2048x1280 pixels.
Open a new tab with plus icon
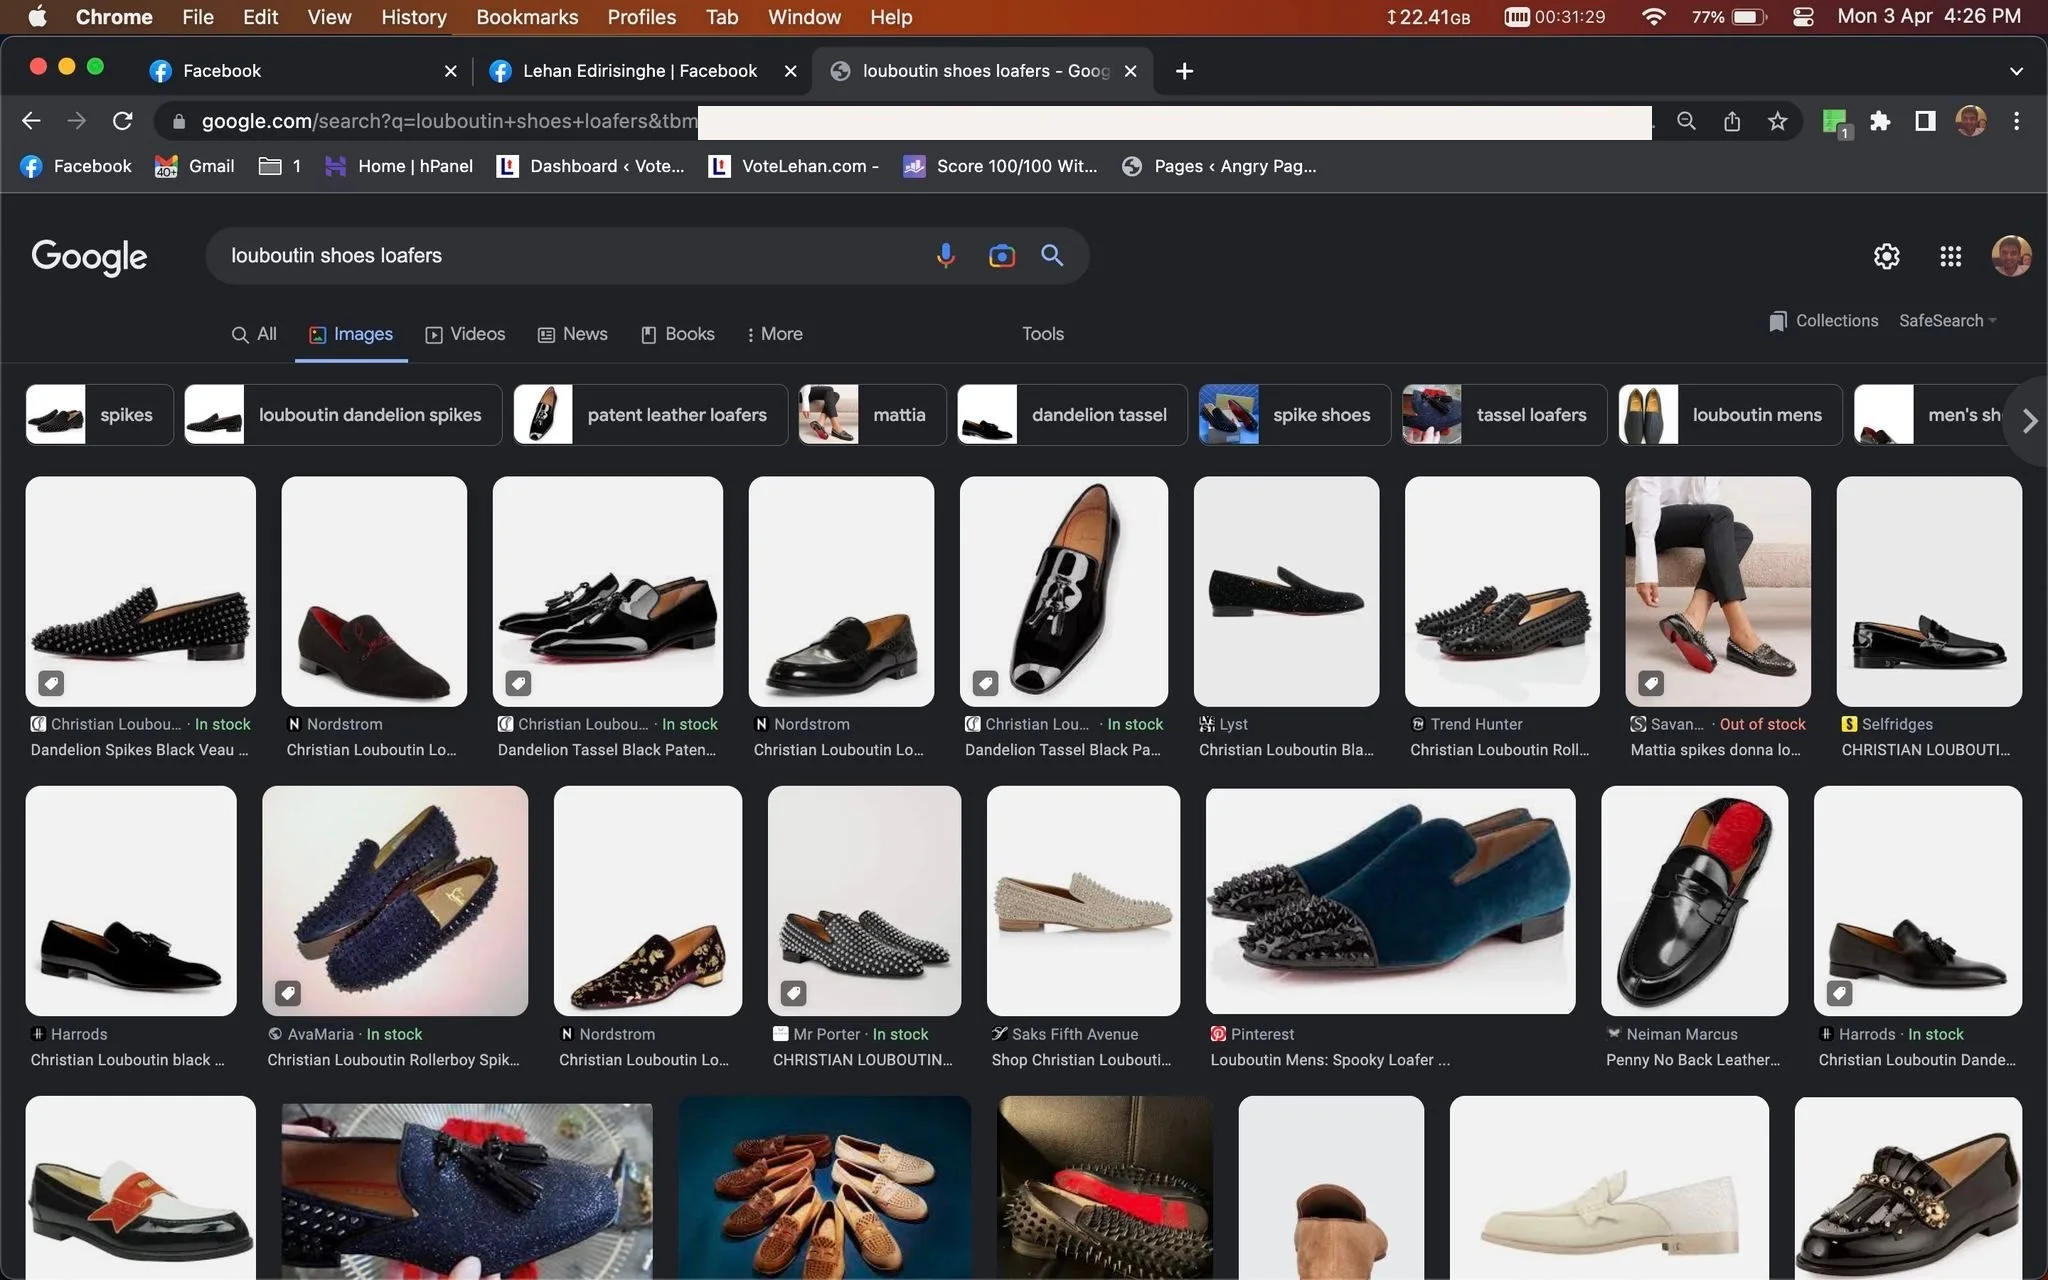1184,71
